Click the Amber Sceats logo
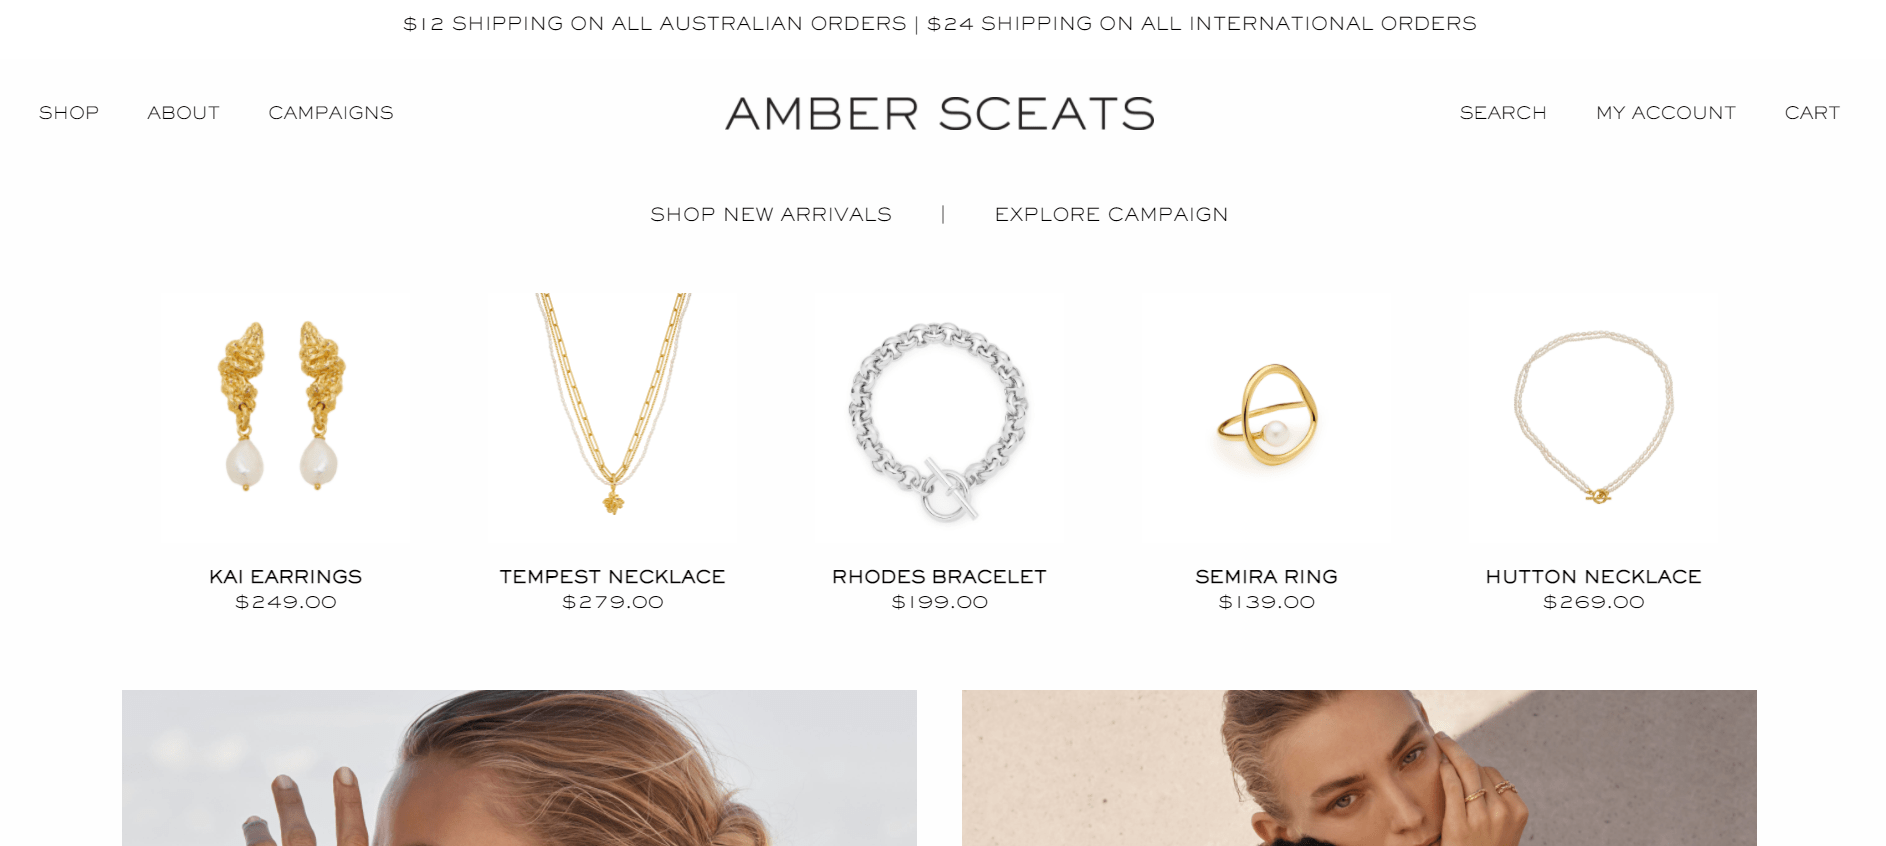 tap(940, 114)
